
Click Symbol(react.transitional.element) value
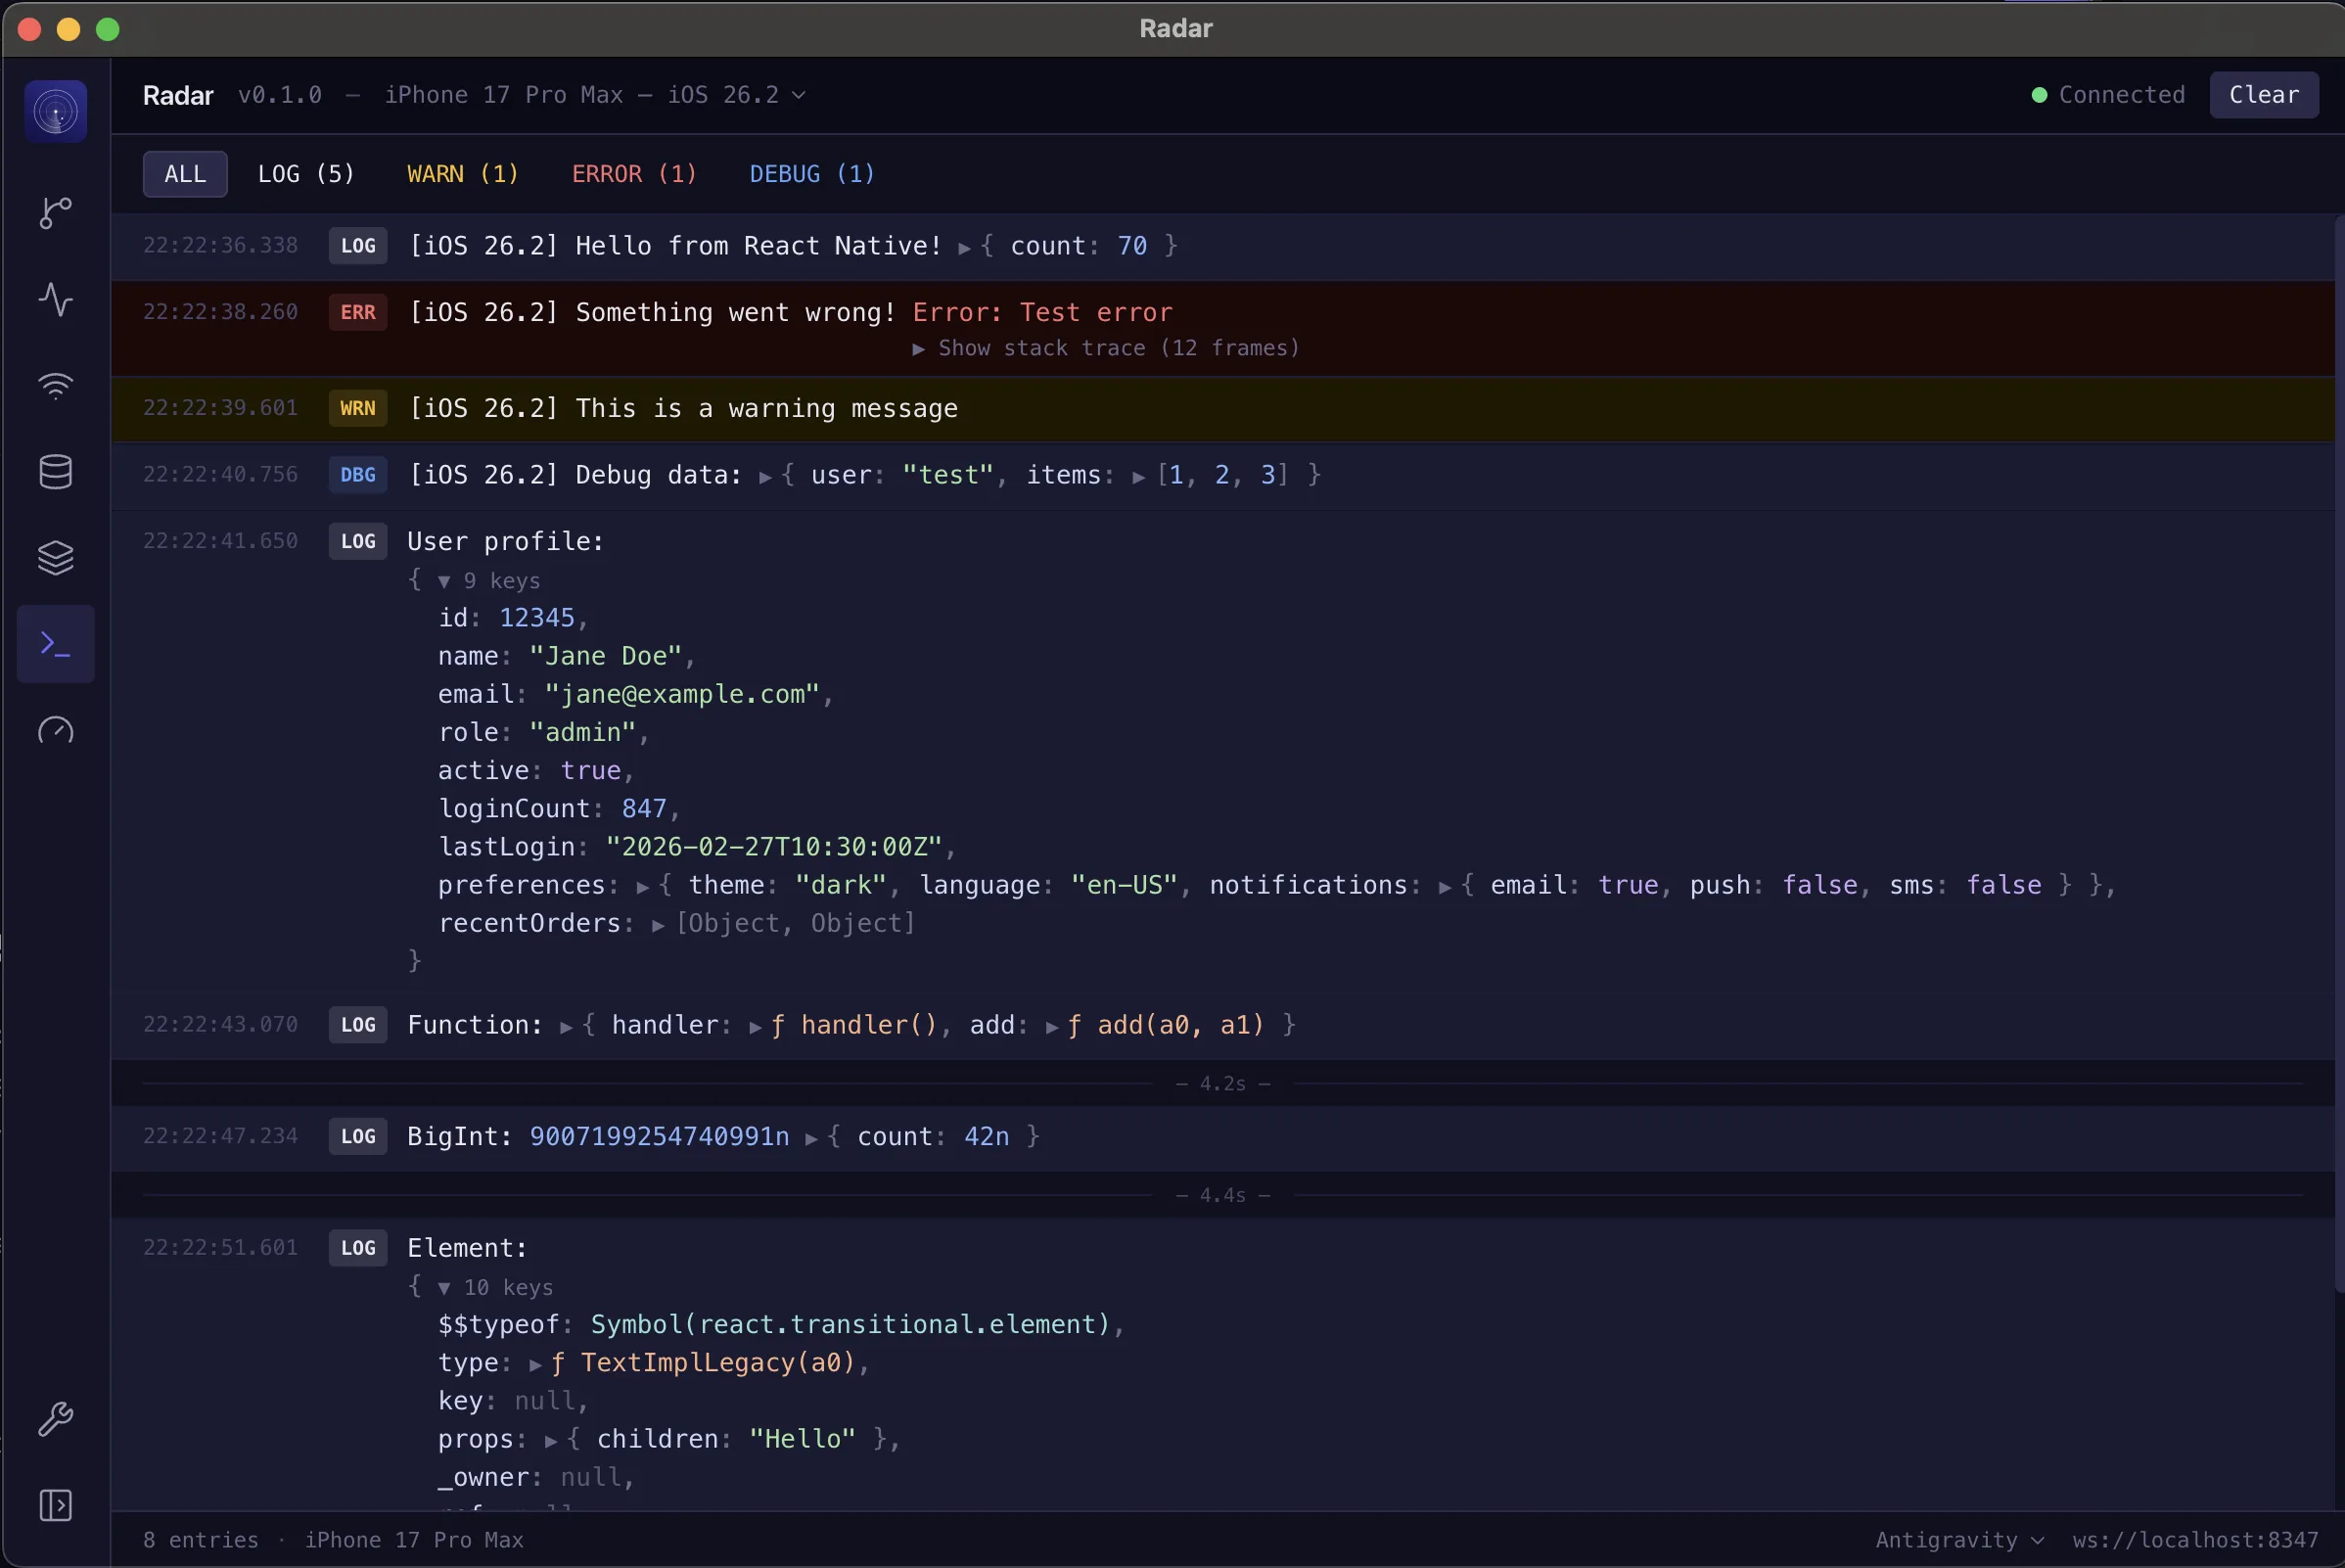pyautogui.click(x=850, y=1324)
